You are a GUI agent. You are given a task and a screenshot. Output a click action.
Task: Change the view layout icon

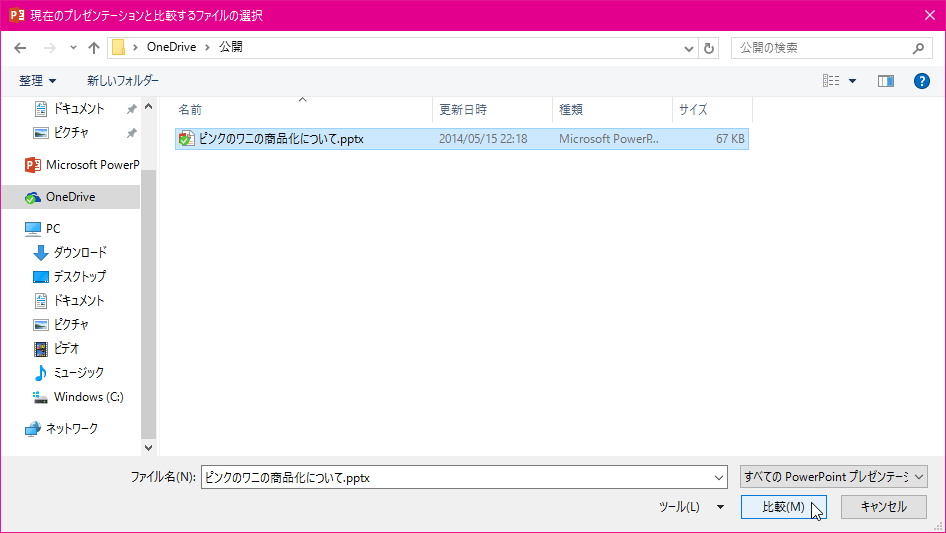[x=831, y=80]
